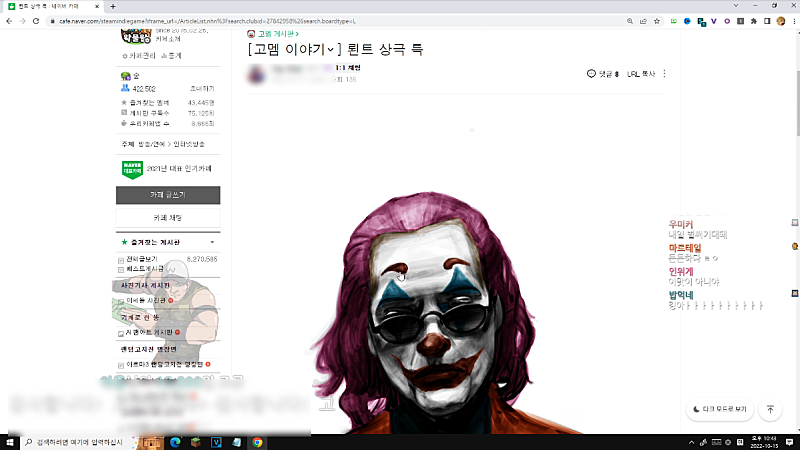Open the cafe logo thumbnail in sidebar
The image size is (800, 450).
(136, 36)
